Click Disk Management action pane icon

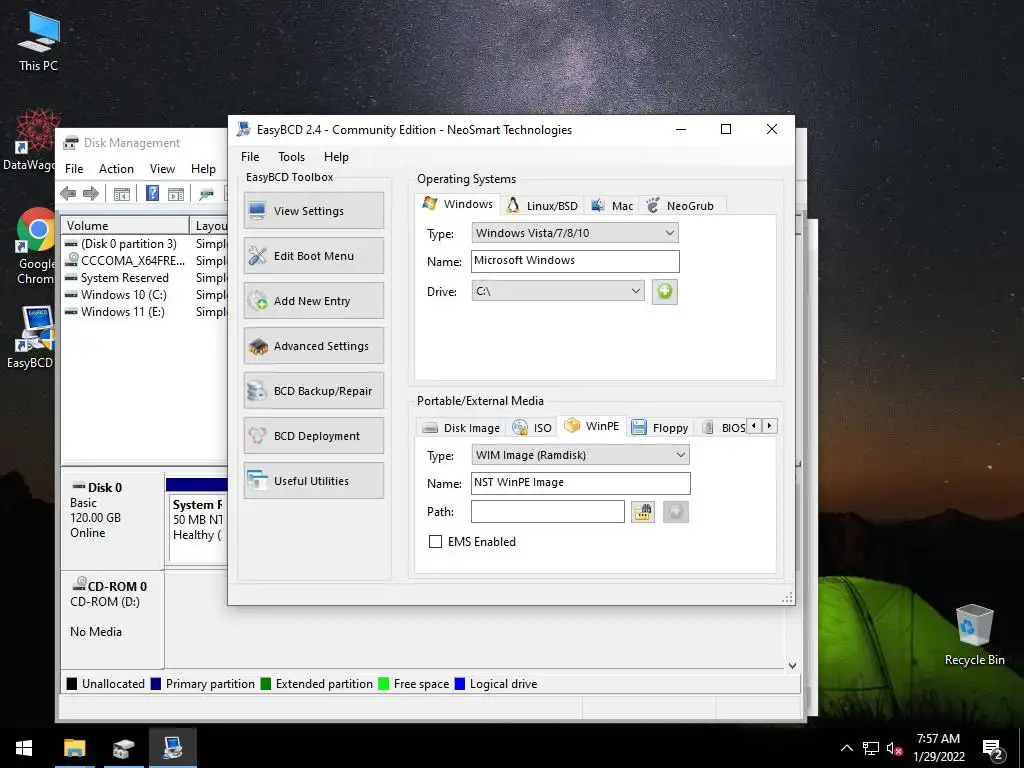[x=176, y=194]
